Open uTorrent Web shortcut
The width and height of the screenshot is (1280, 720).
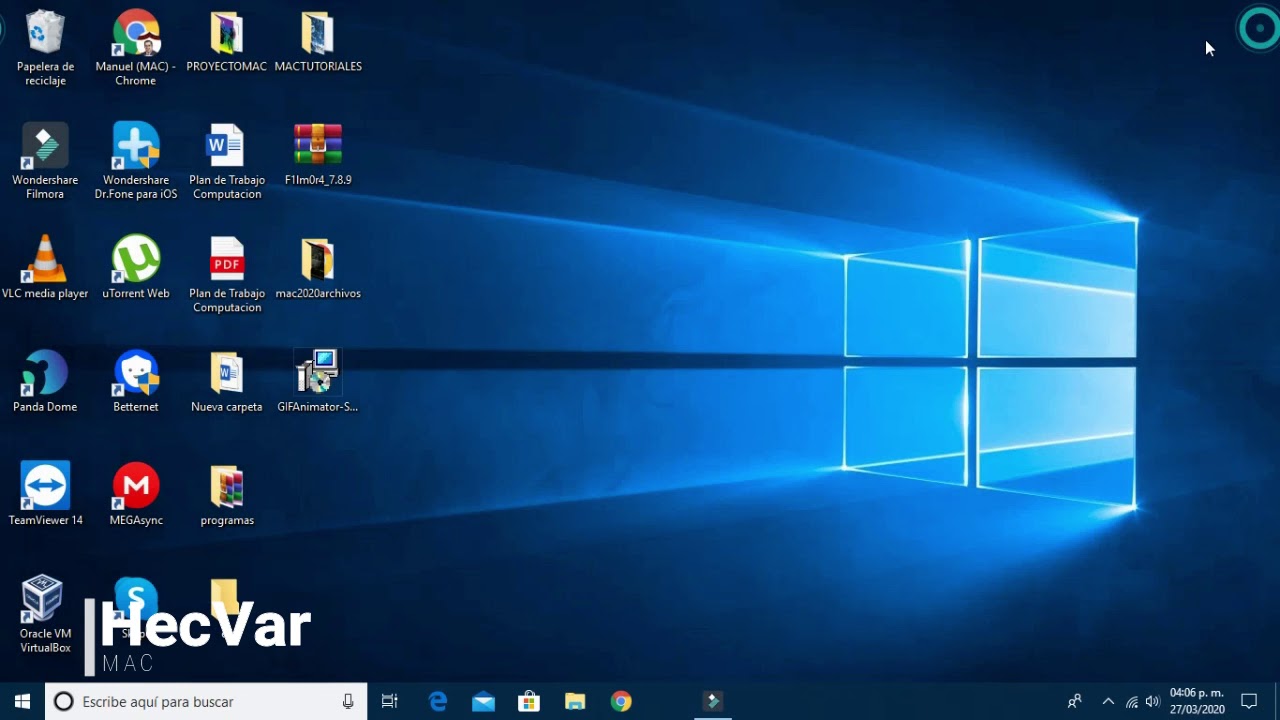coord(136,267)
